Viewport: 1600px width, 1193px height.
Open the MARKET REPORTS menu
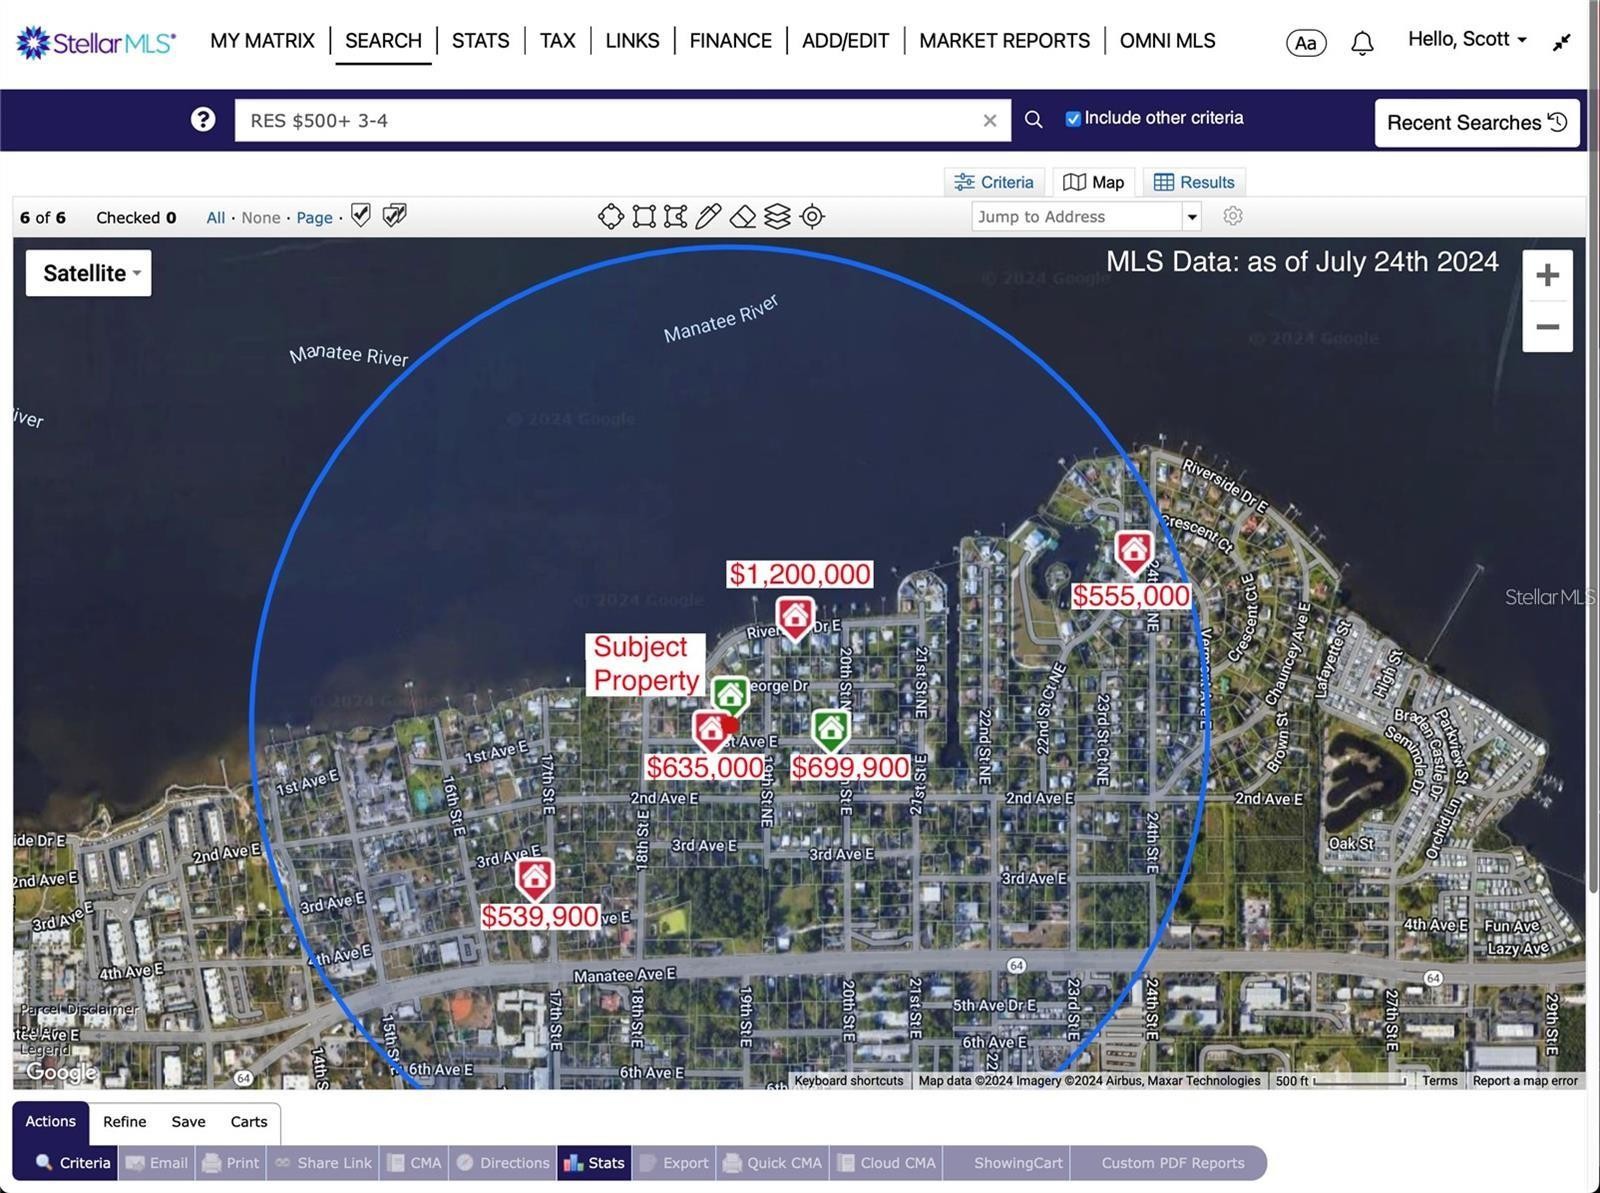(x=1004, y=41)
